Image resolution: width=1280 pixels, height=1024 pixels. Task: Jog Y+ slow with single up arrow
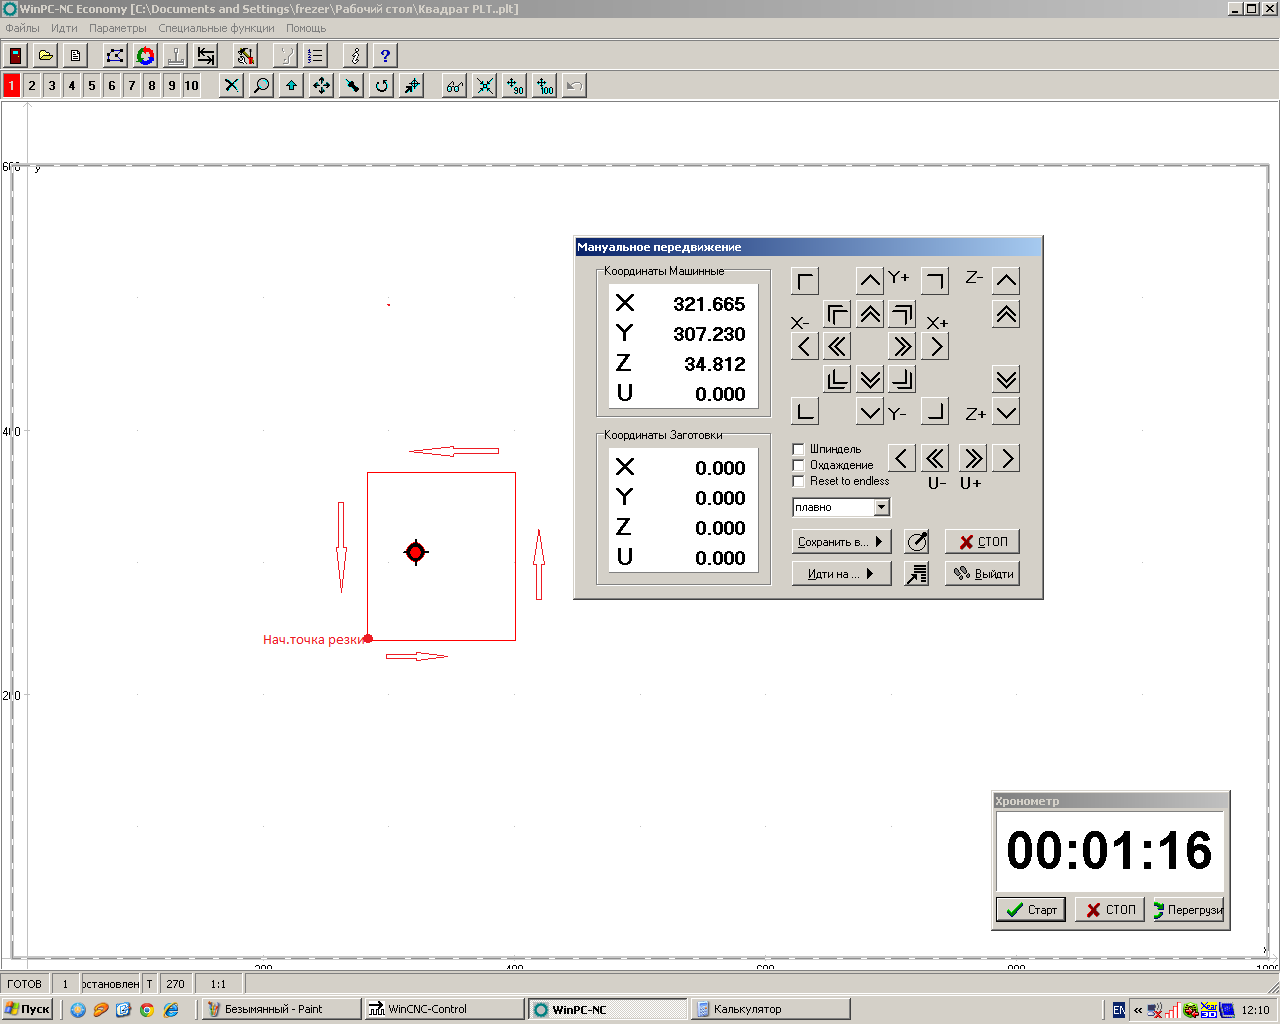pyautogui.click(x=870, y=281)
